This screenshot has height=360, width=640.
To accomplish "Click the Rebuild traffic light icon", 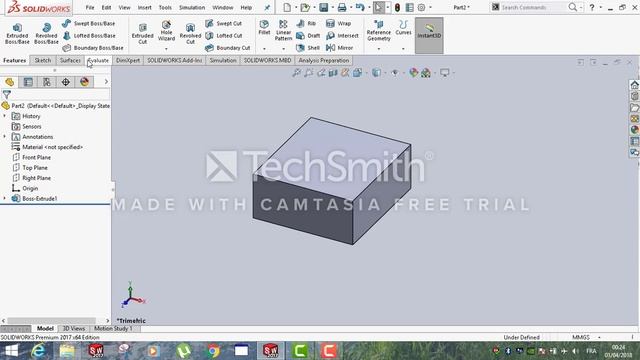I will click(x=397, y=7).
